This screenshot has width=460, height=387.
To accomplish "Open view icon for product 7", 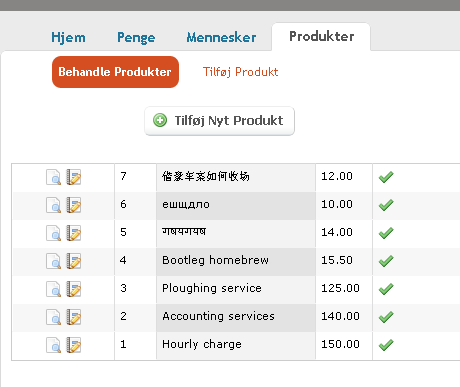I will [x=53, y=177].
